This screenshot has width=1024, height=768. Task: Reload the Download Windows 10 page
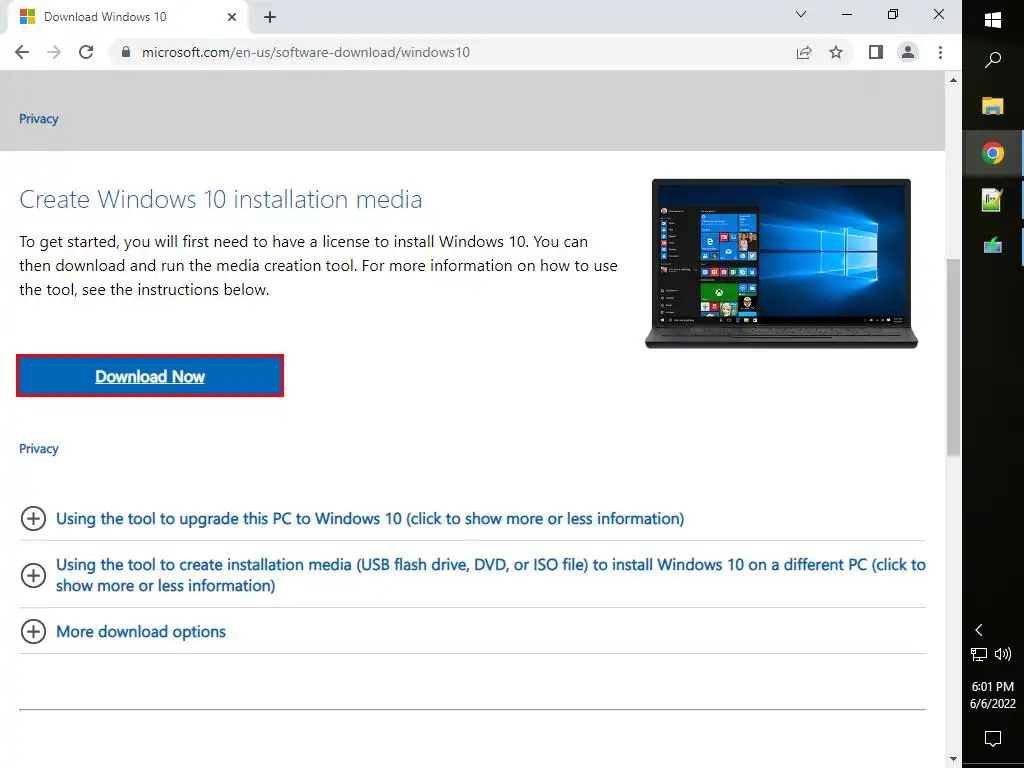point(86,52)
